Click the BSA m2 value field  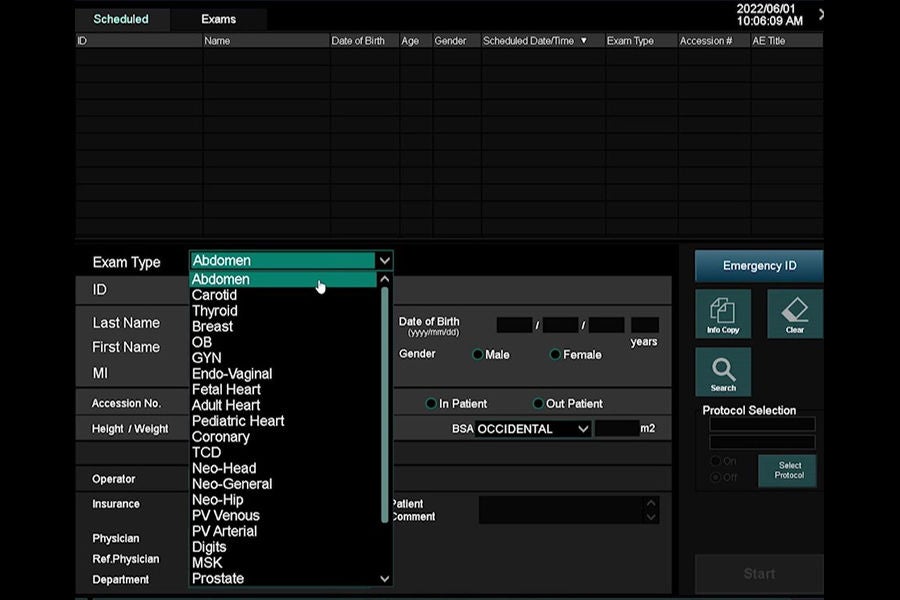click(617, 428)
